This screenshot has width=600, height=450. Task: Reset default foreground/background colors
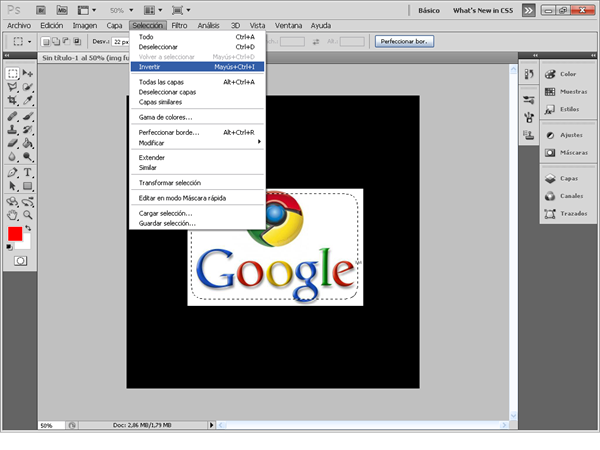click(x=10, y=247)
